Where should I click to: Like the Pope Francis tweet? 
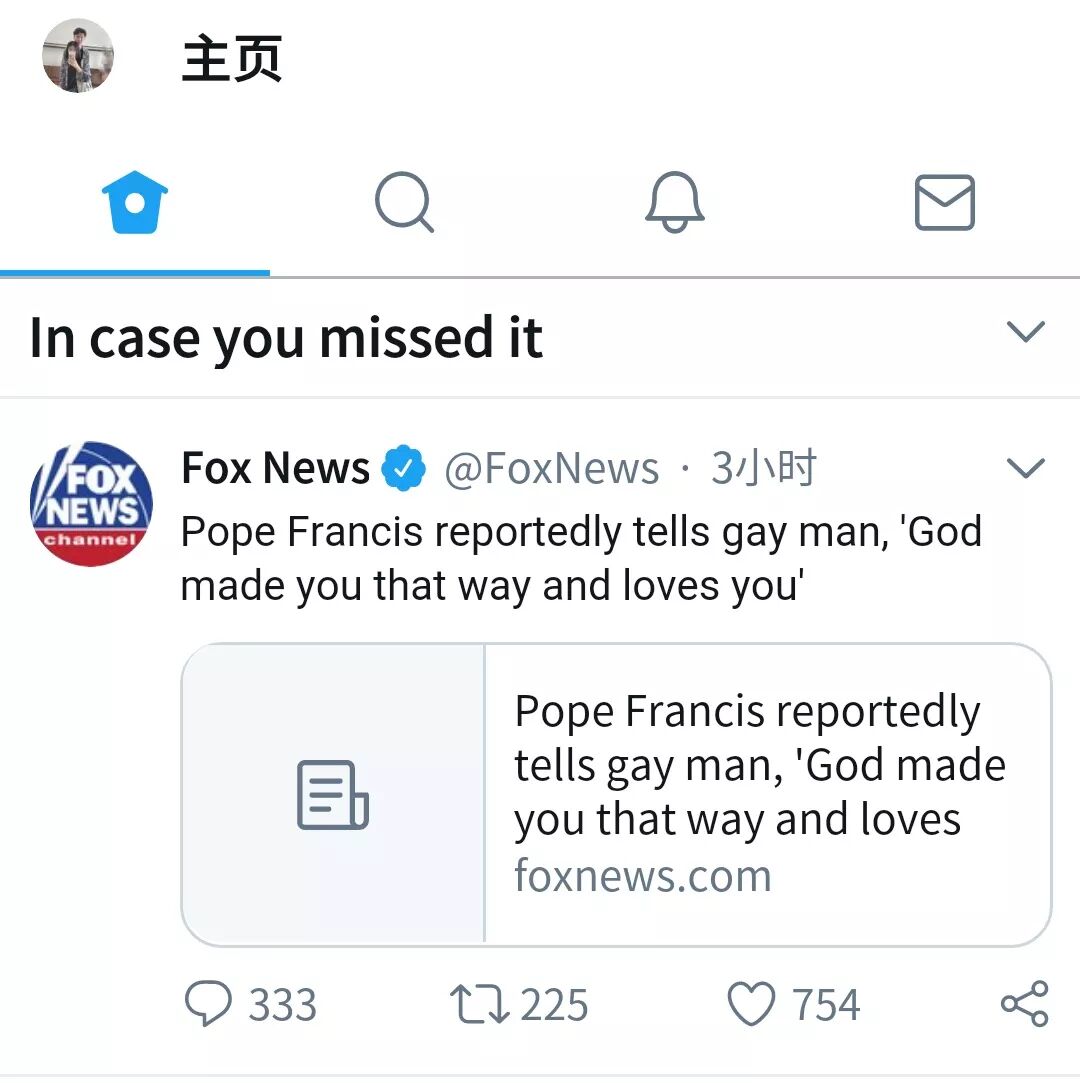[x=751, y=1004]
